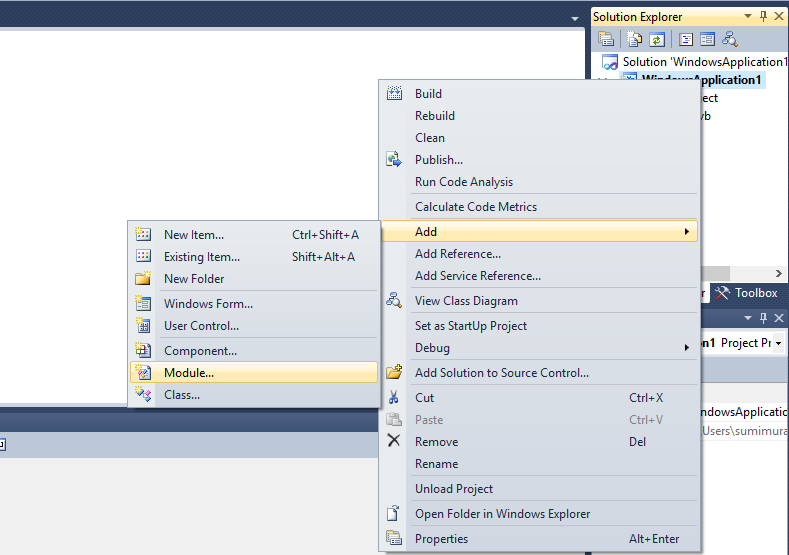Click the Properties icon in Solution Explorer toolbar
The image size is (789, 555).
[606, 39]
